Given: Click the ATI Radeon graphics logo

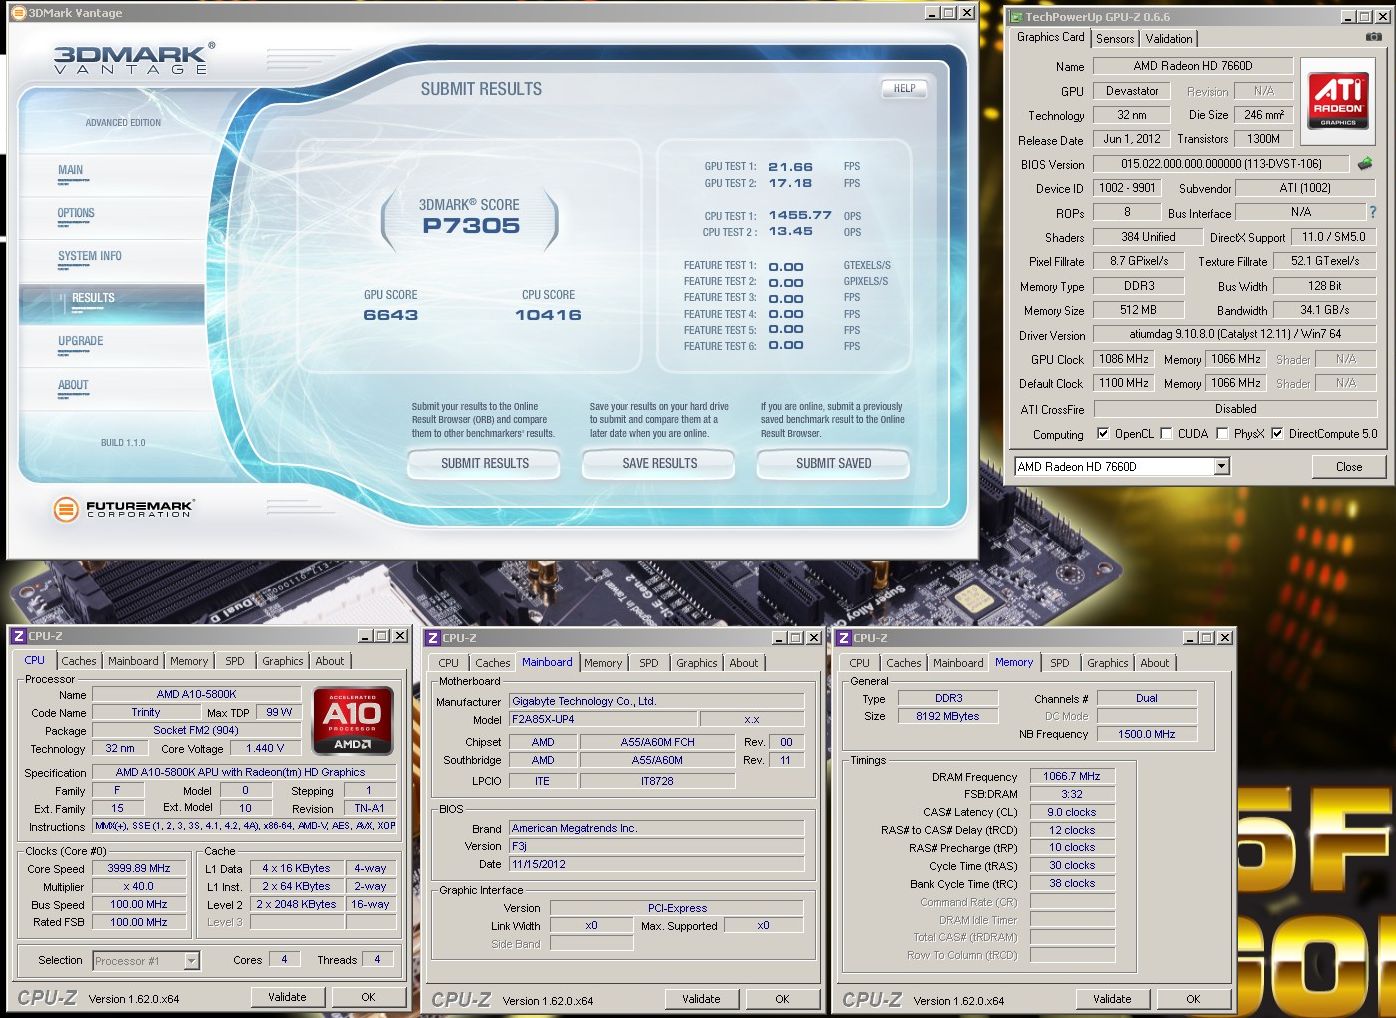Looking at the screenshot, I should pos(1337,99).
